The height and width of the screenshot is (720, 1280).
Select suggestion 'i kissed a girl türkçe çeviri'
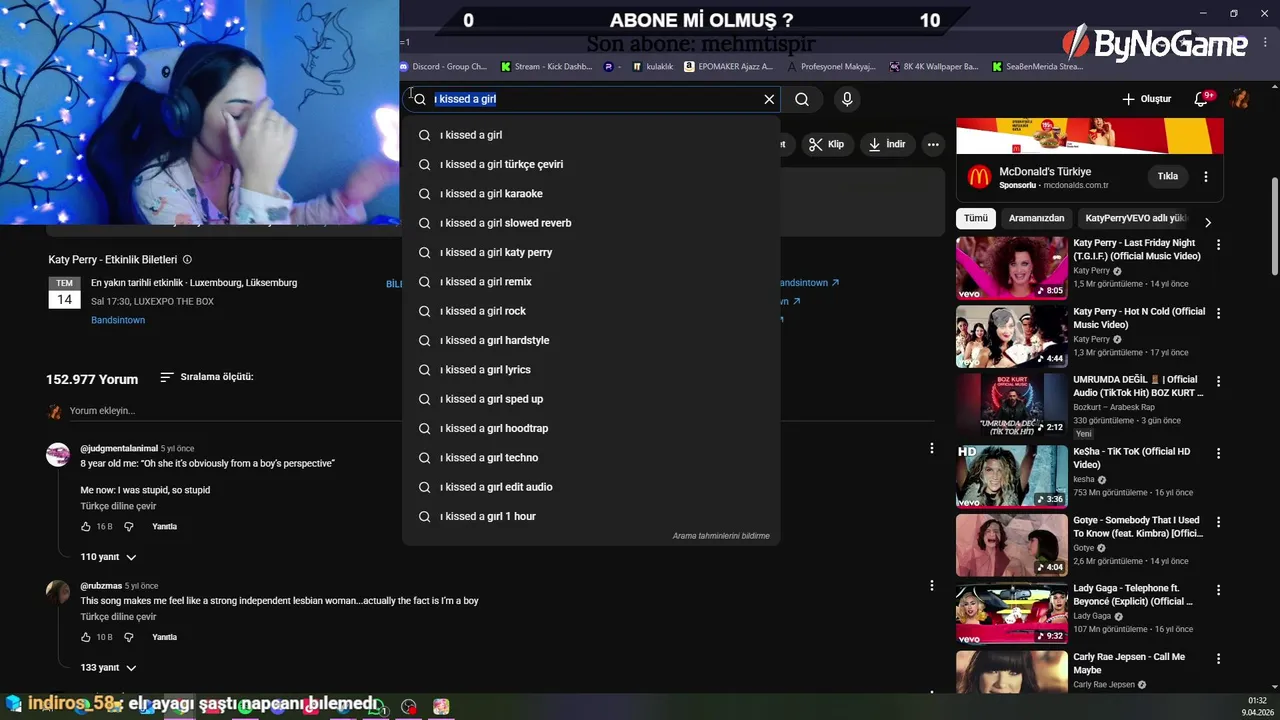coord(591,164)
